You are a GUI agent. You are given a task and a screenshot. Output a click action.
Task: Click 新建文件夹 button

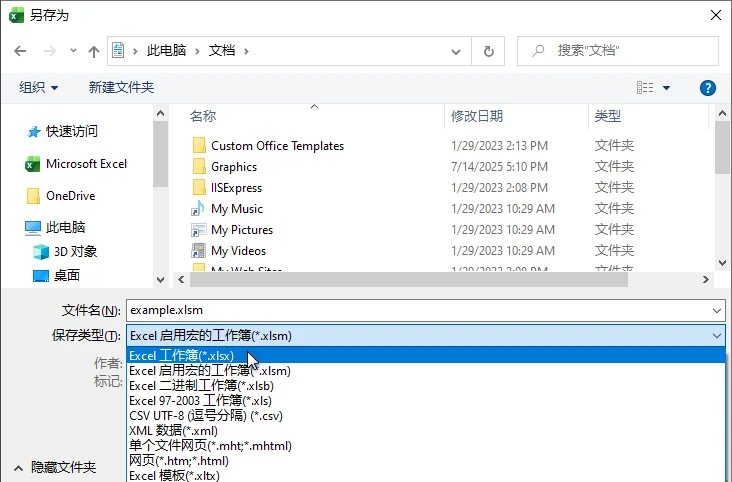pos(121,87)
